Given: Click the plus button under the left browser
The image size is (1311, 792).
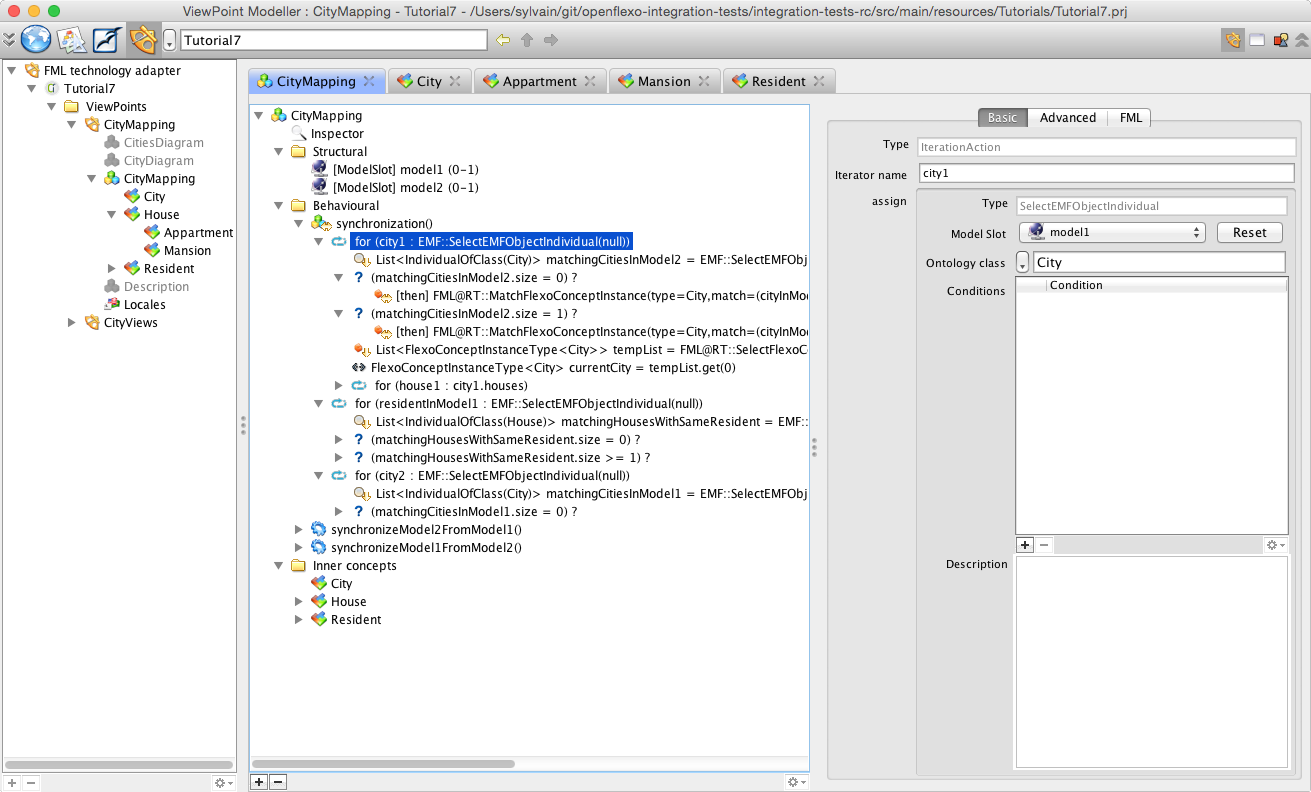Looking at the screenshot, I should tap(12, 783).
